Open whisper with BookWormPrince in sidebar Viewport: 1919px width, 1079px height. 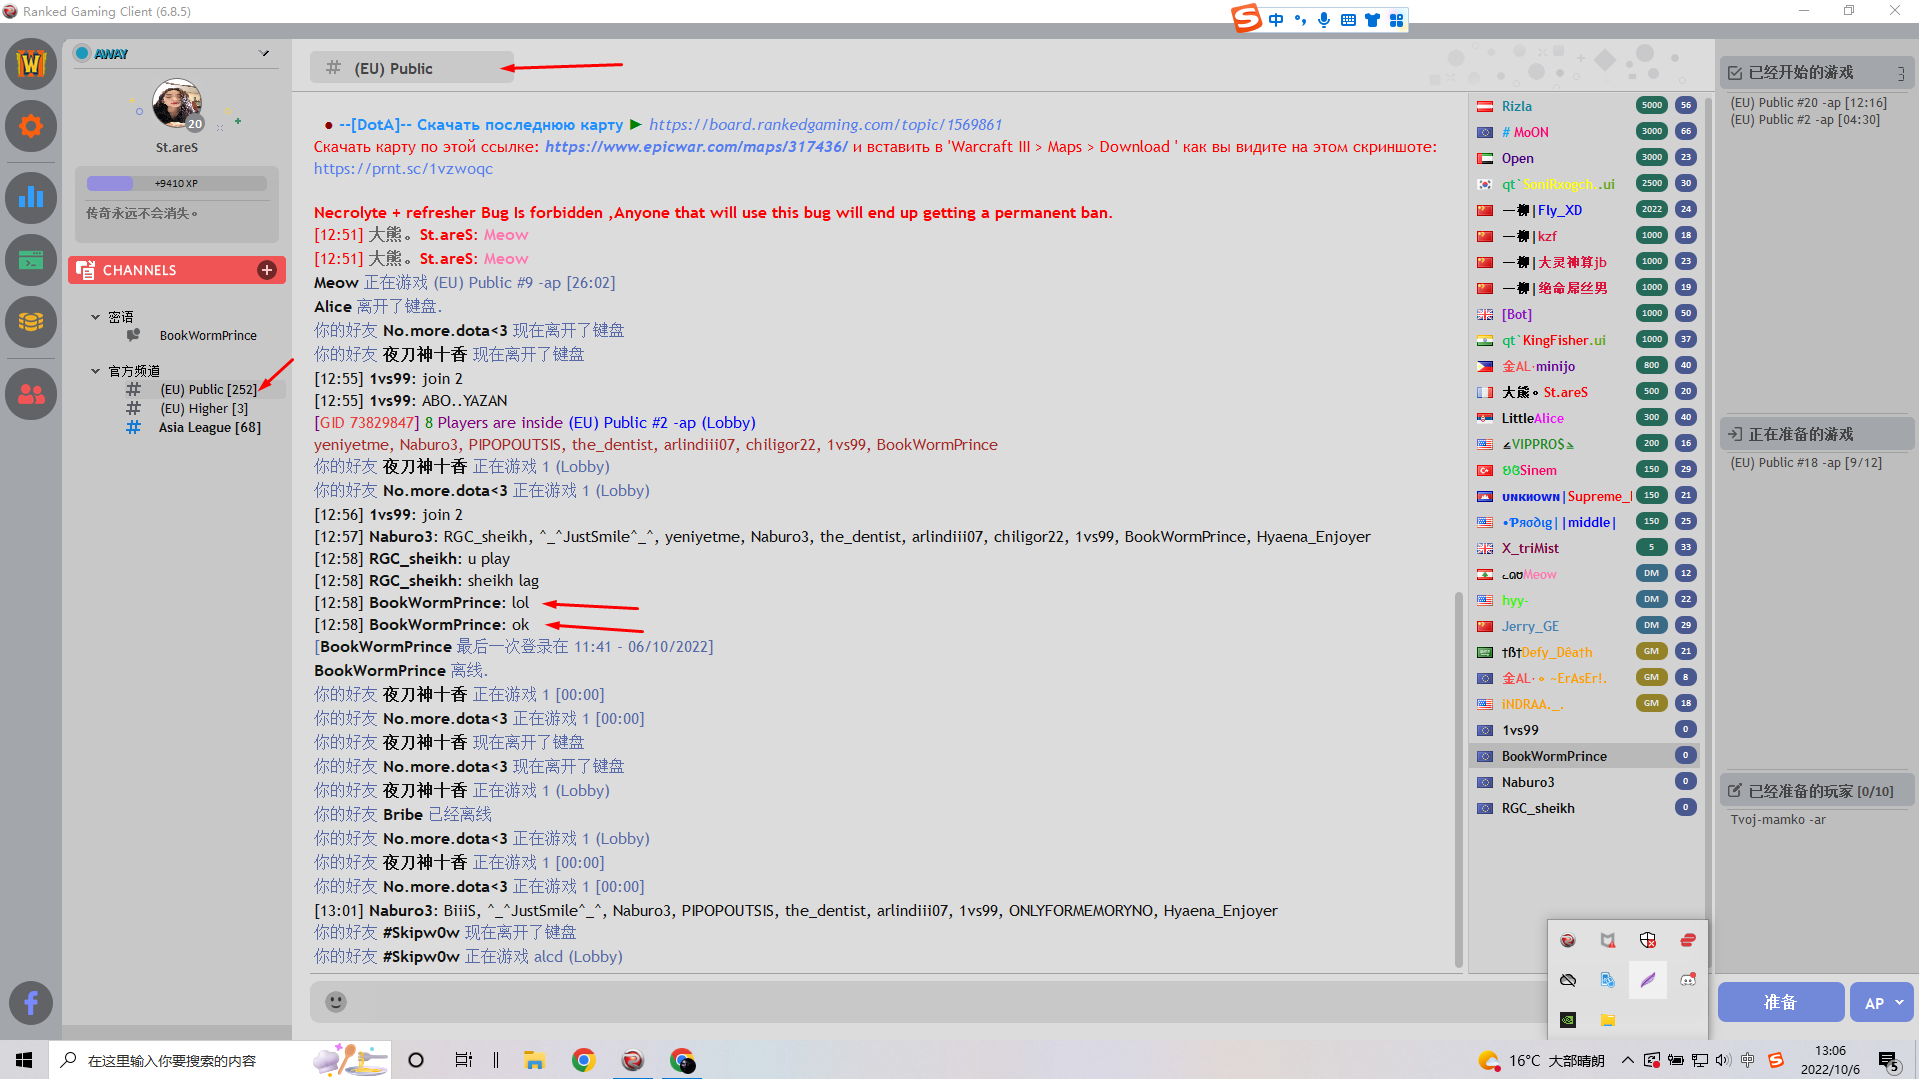click(x=208, y=336)
